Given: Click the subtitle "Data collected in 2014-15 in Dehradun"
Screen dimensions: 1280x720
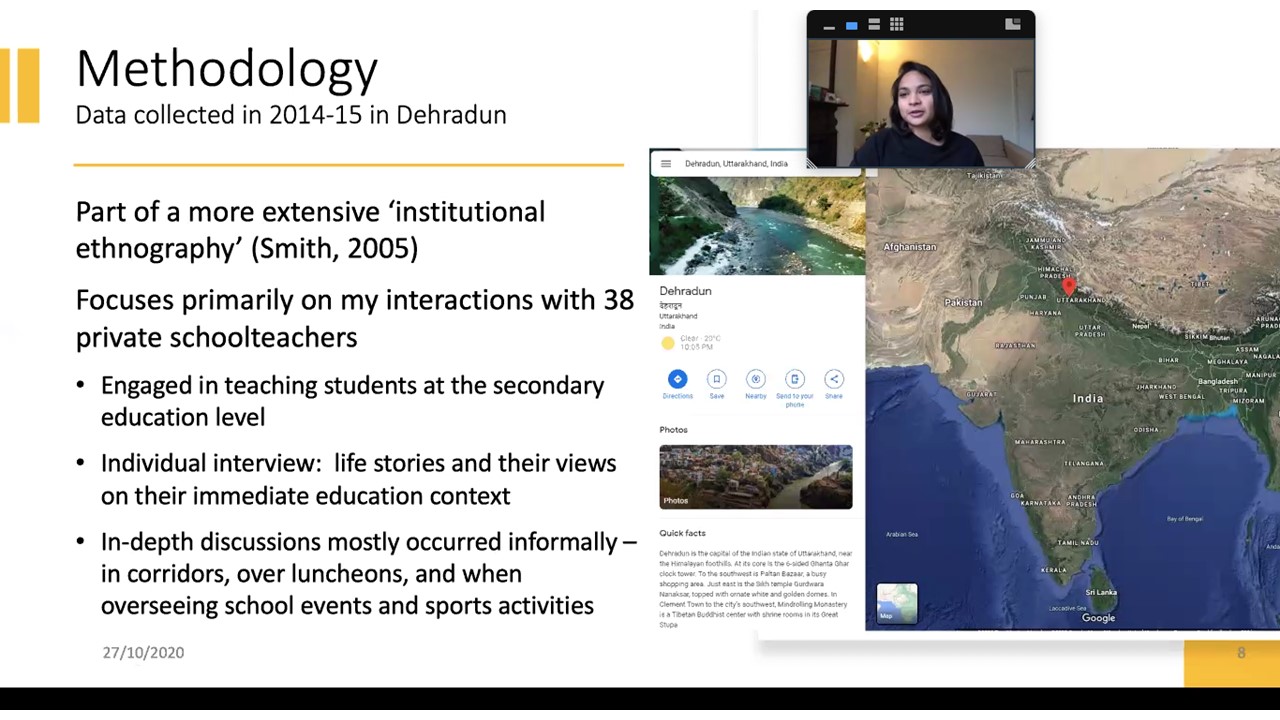Looking at the screenshot, I should [x=291, y=115].
